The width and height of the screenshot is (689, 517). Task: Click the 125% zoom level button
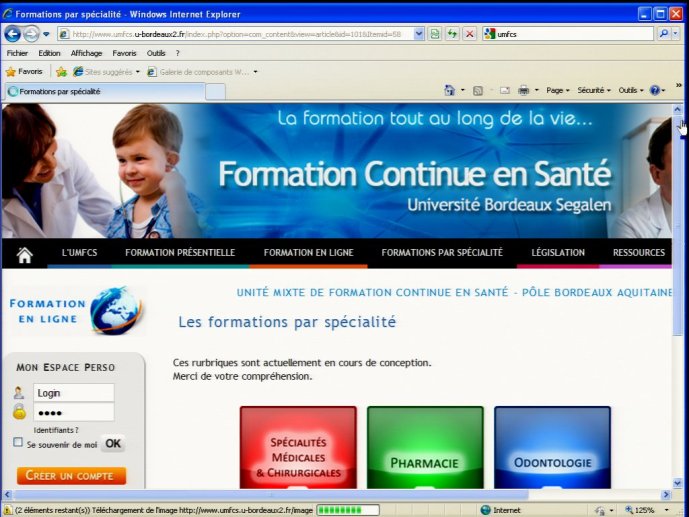(x=640, y=510)
